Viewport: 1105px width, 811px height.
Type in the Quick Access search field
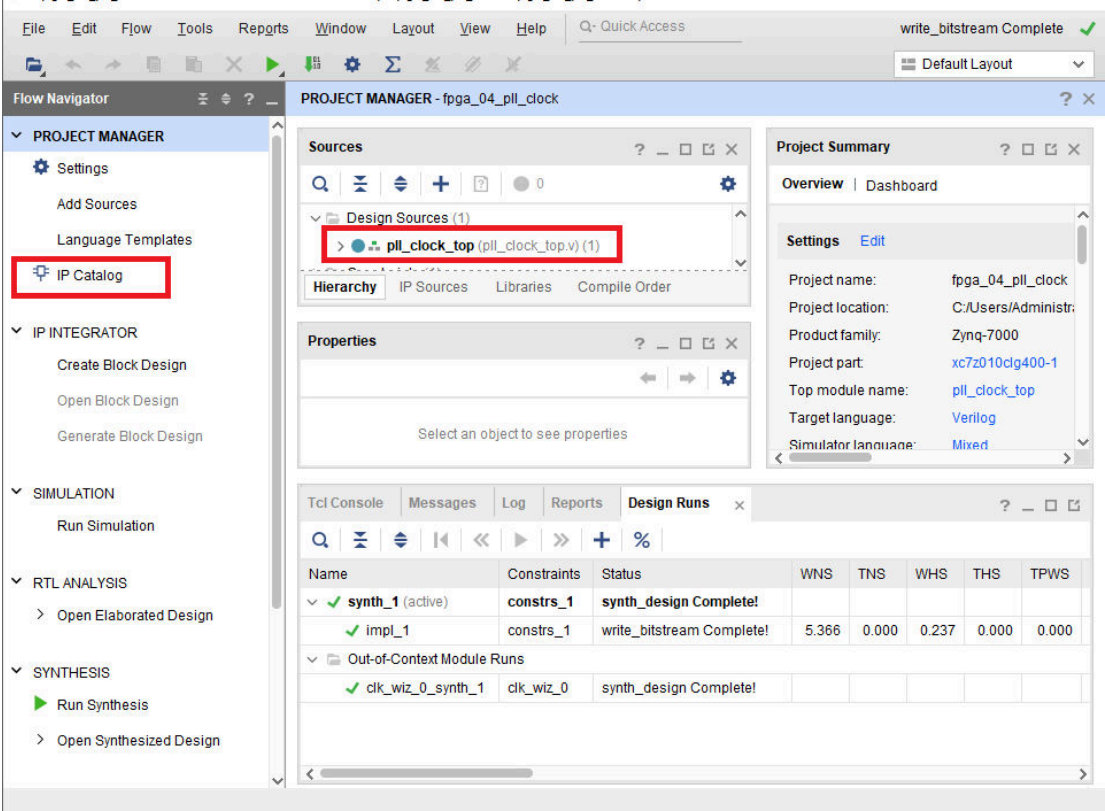(x=660, y=27)
